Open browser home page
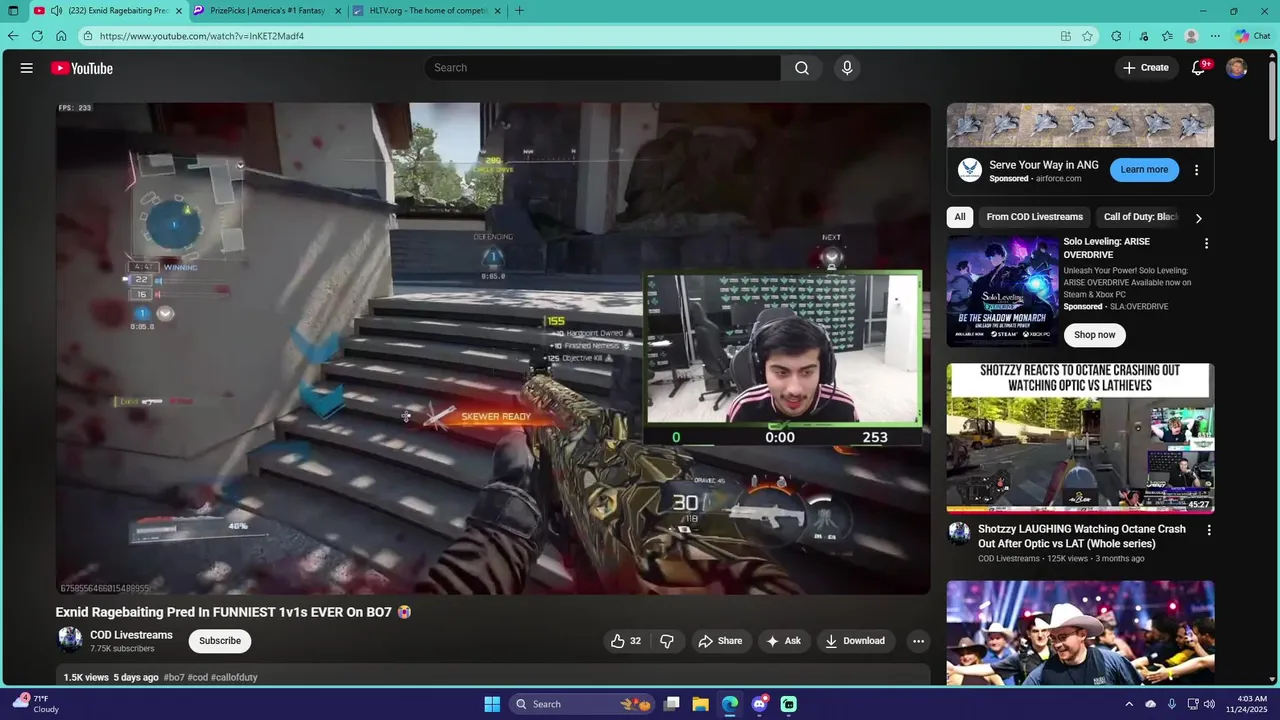Image resolution: width=1280 pixels, height=720 pixels. [61, 36]
